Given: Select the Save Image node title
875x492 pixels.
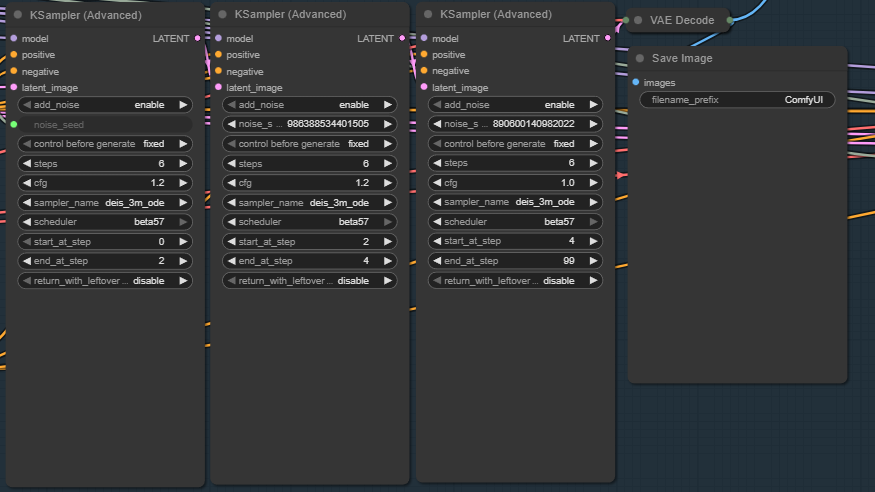Looking at the screenshot, I should tap(682, 58).
